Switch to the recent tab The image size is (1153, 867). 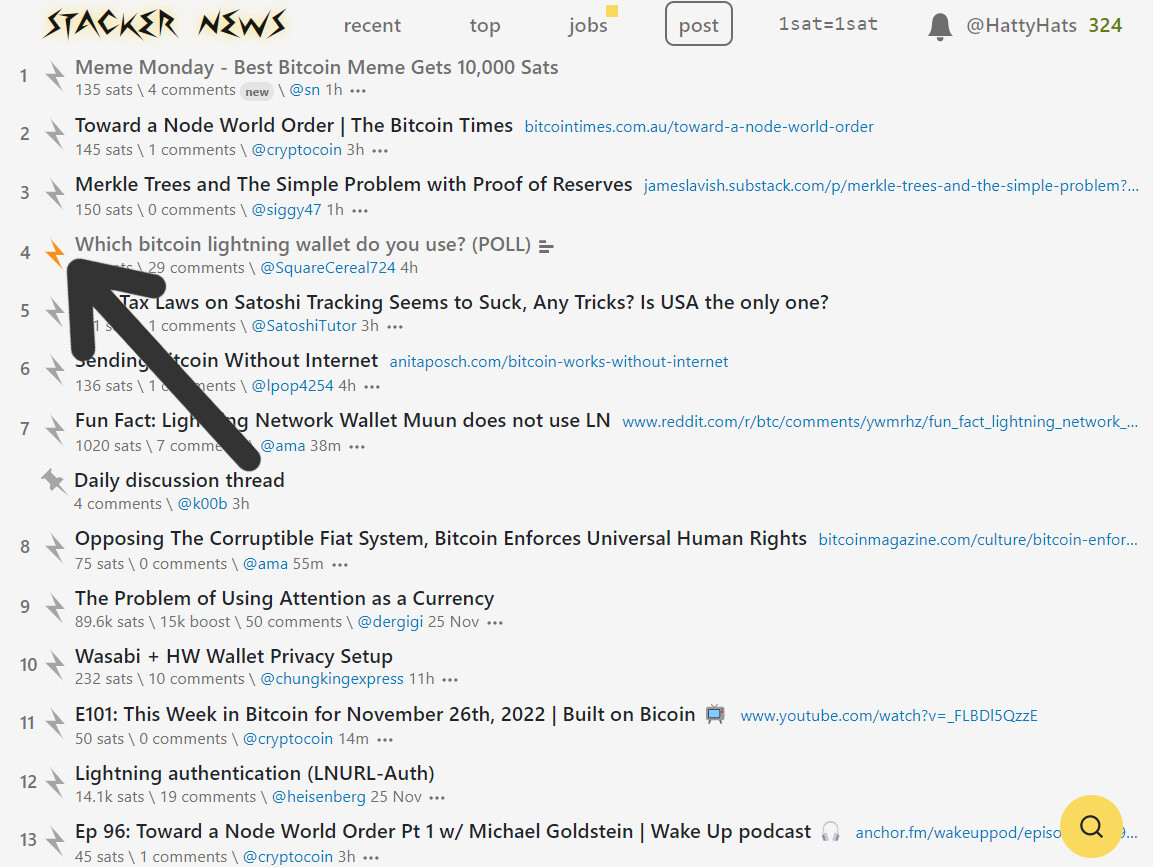[372, 26]
